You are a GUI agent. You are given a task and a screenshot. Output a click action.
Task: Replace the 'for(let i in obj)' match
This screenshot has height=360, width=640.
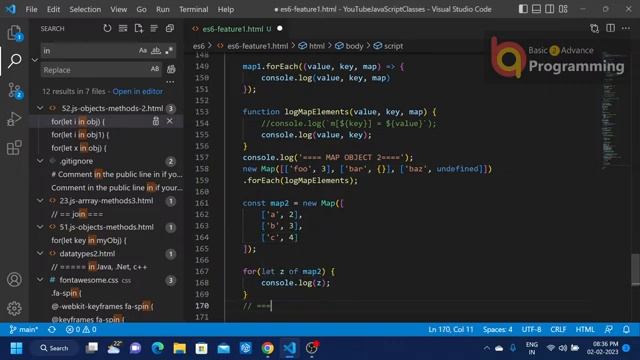tap(156, 121)
